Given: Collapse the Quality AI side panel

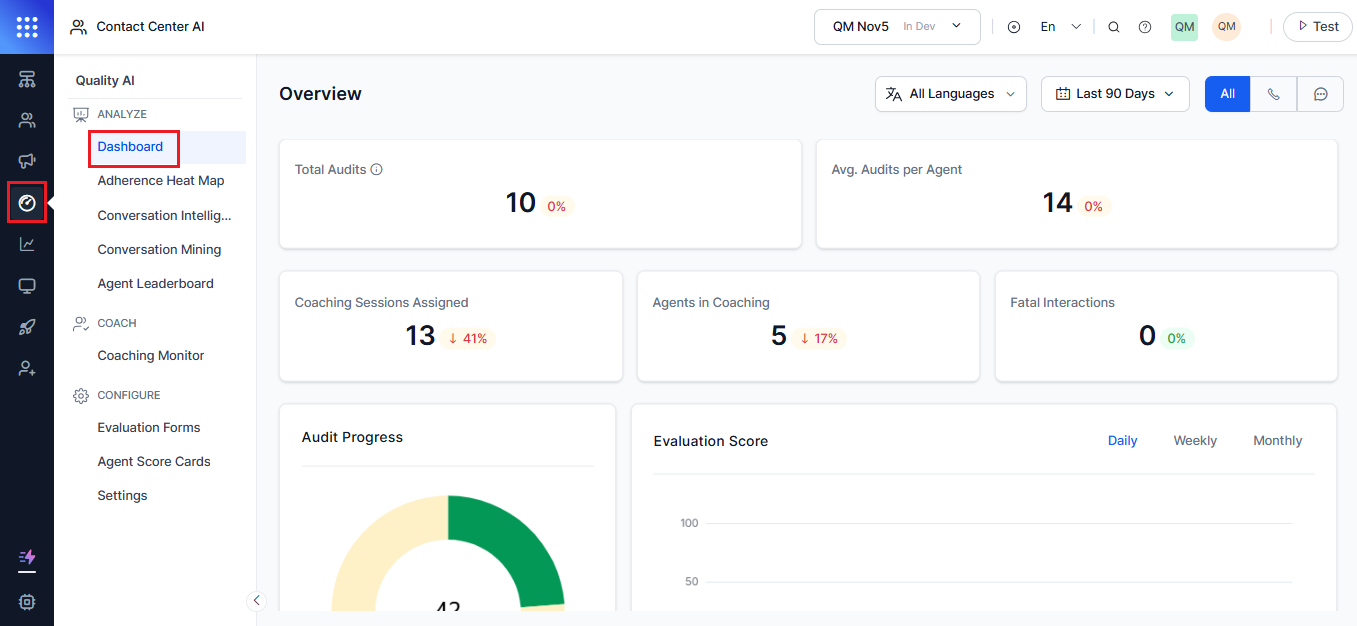Looking at the screenshot, I should coord(256,600).
